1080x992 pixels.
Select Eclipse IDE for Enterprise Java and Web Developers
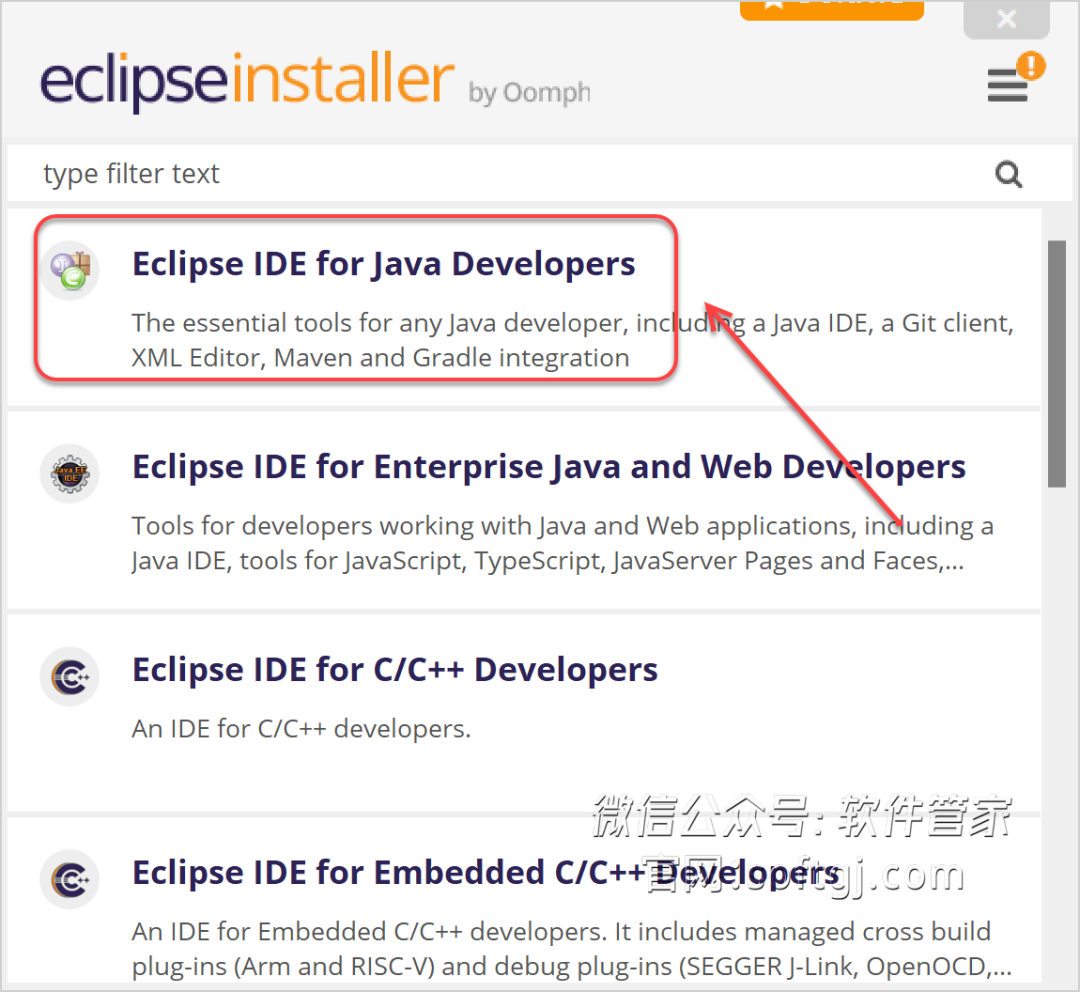pyautogui.click(x=549, y=467)
